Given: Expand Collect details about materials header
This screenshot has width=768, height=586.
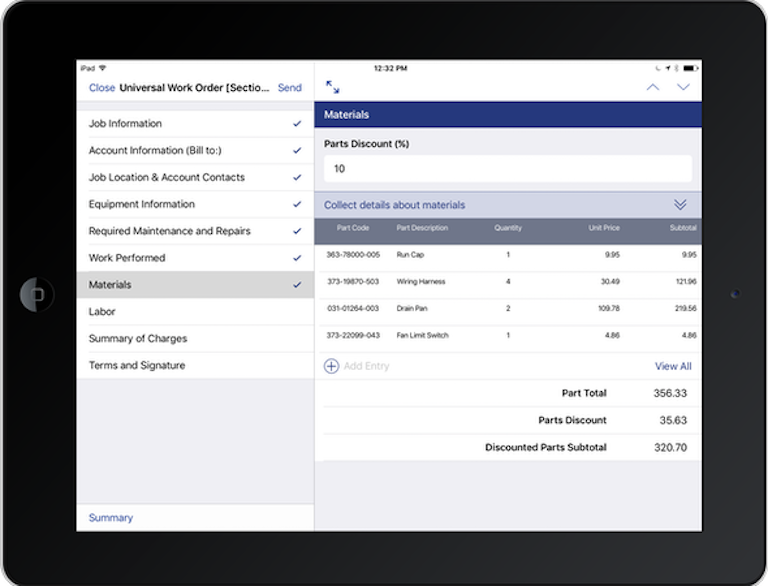Looking at the screenshot, I should coord(394,205).
